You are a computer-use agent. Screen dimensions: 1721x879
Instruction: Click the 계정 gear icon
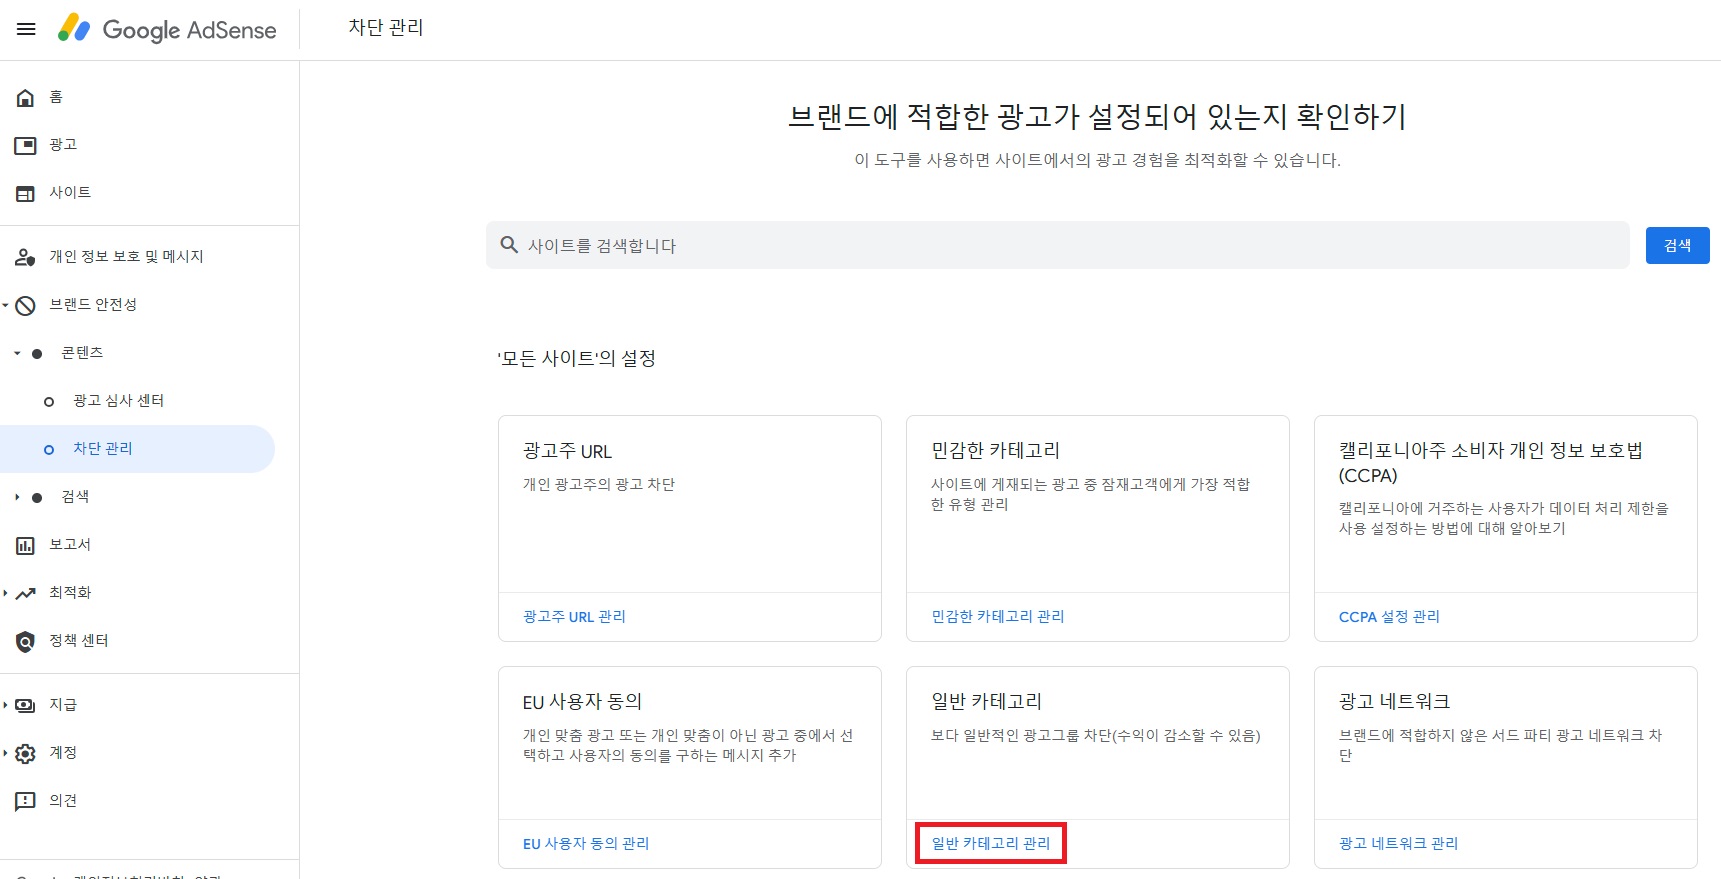25,753
